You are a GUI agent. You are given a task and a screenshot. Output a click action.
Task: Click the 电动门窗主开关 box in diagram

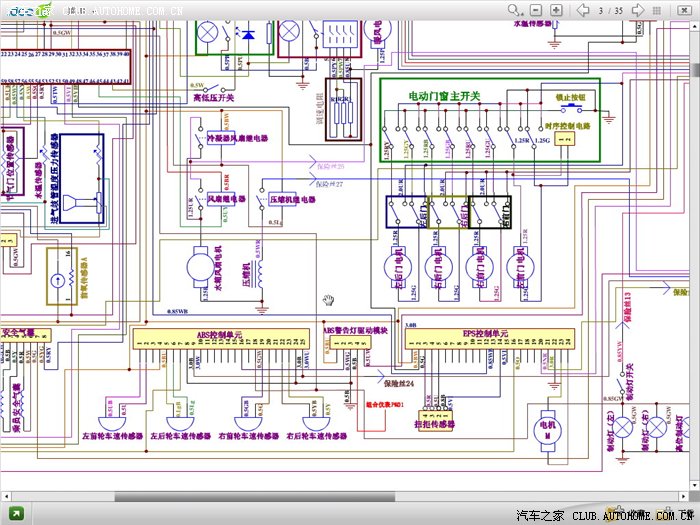pos(488,121)
